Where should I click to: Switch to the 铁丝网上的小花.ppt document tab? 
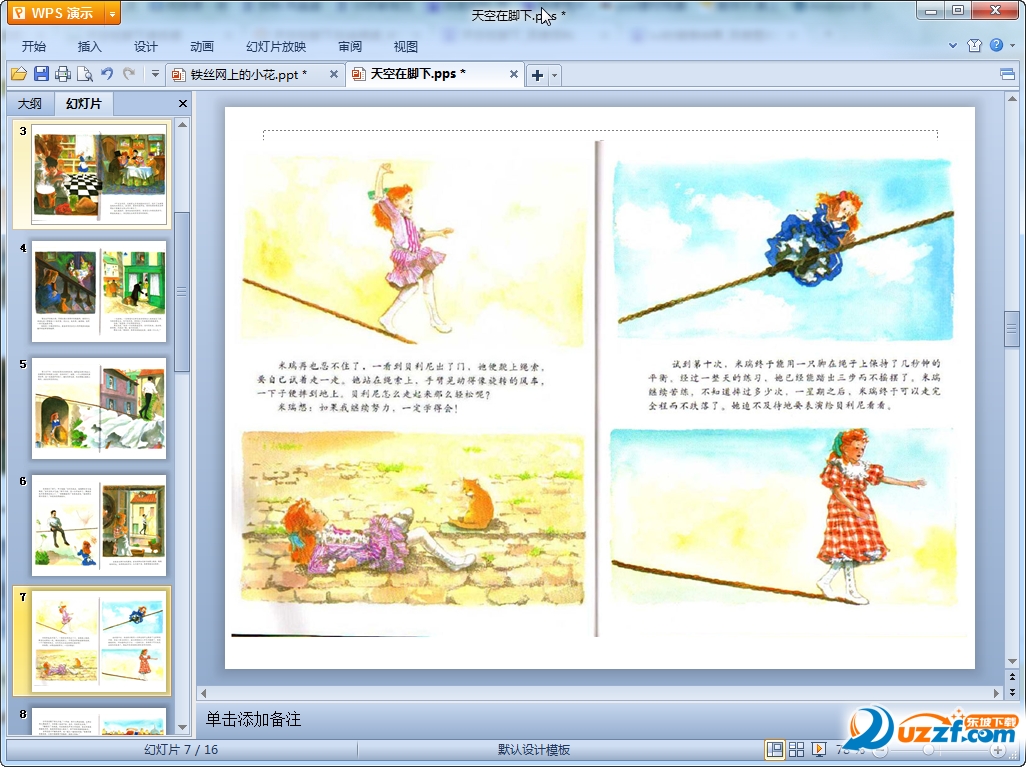point(248,75)
